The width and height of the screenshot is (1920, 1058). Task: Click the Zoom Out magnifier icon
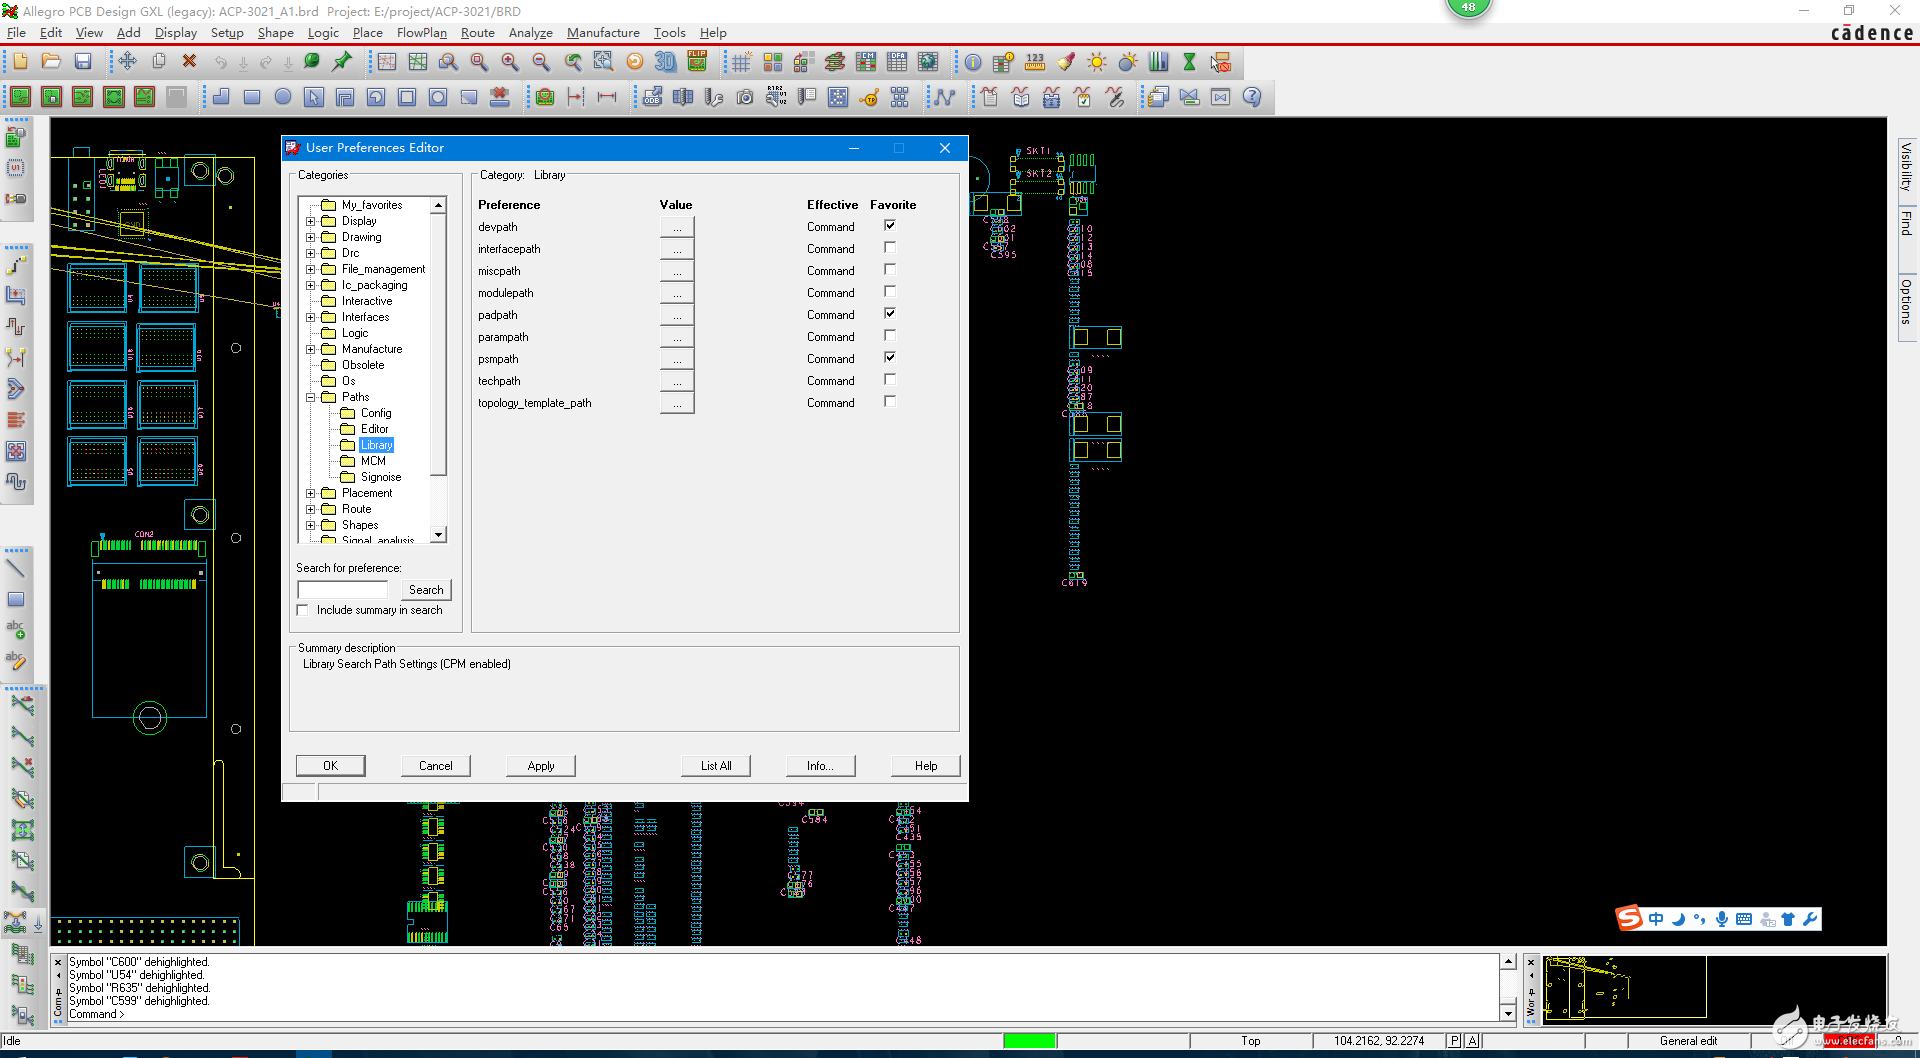coord(541,62)
